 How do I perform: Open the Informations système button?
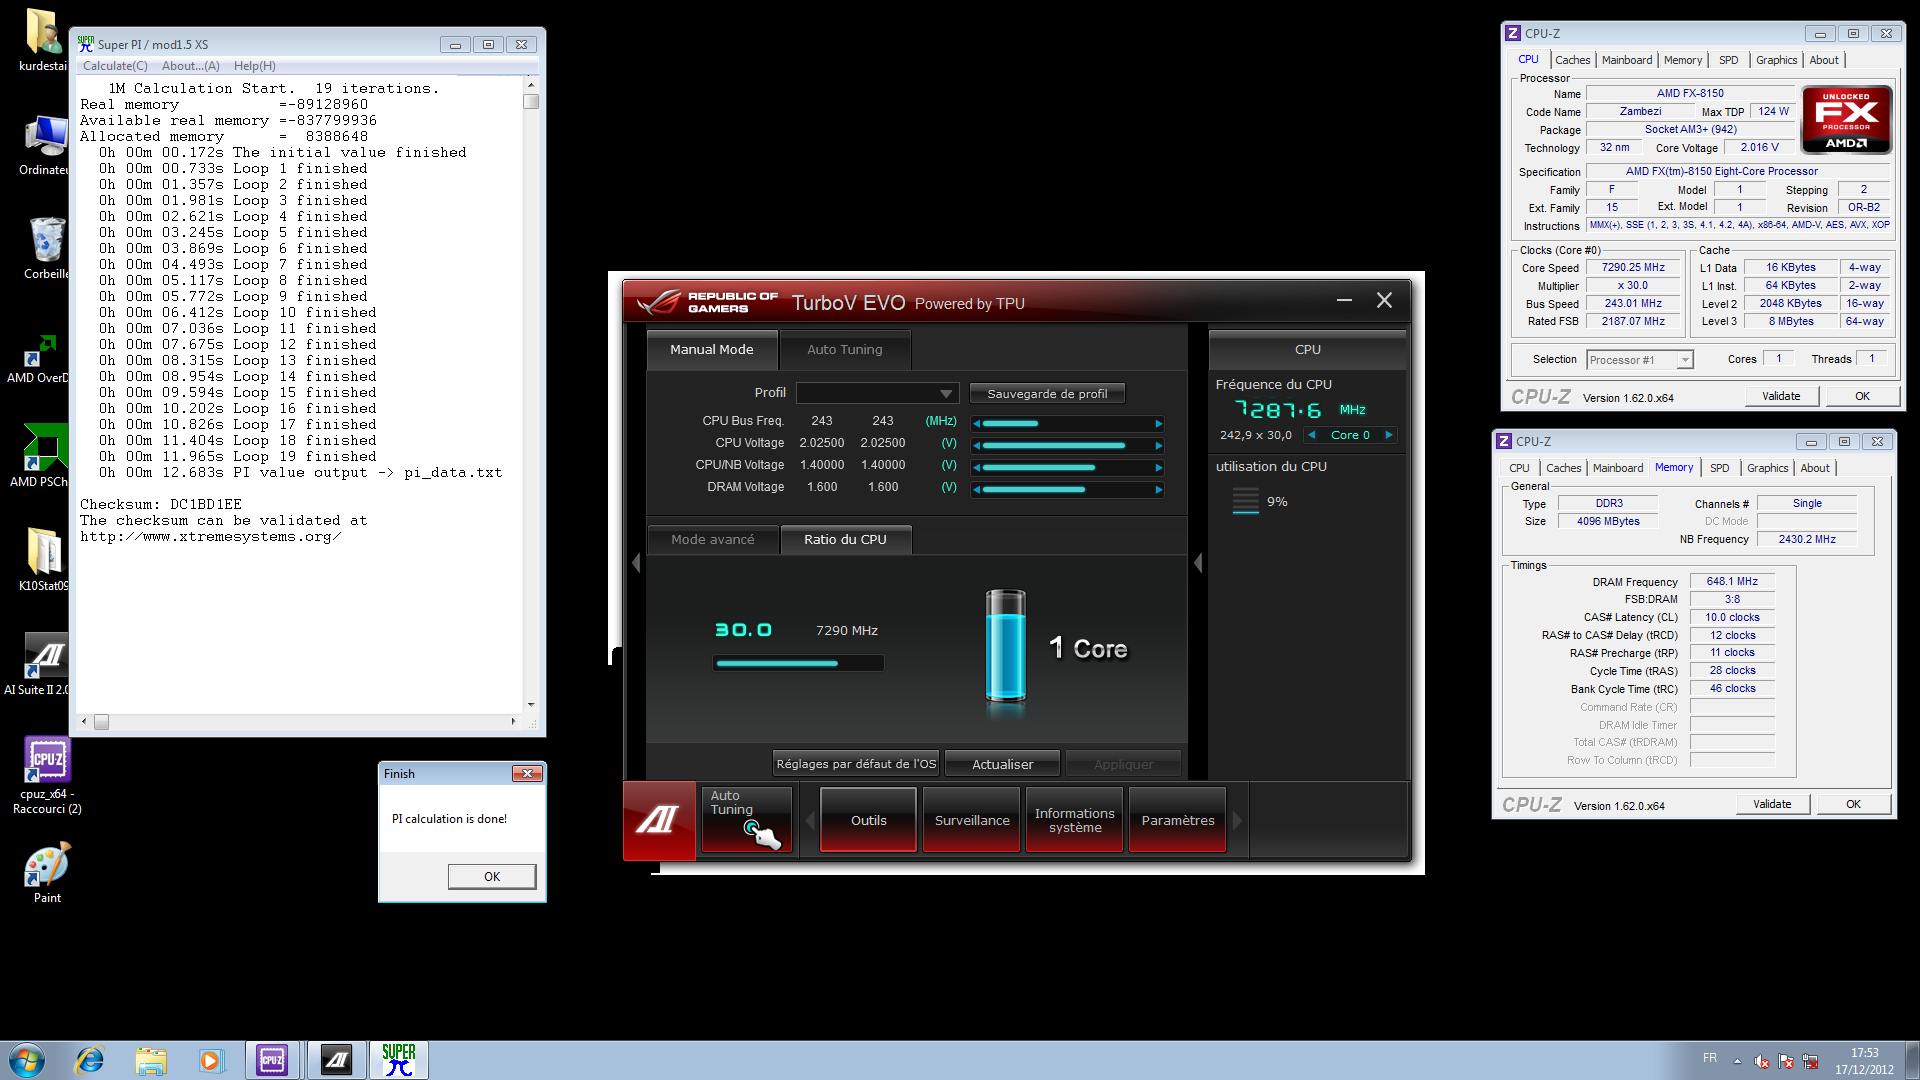coord(1075,820)
